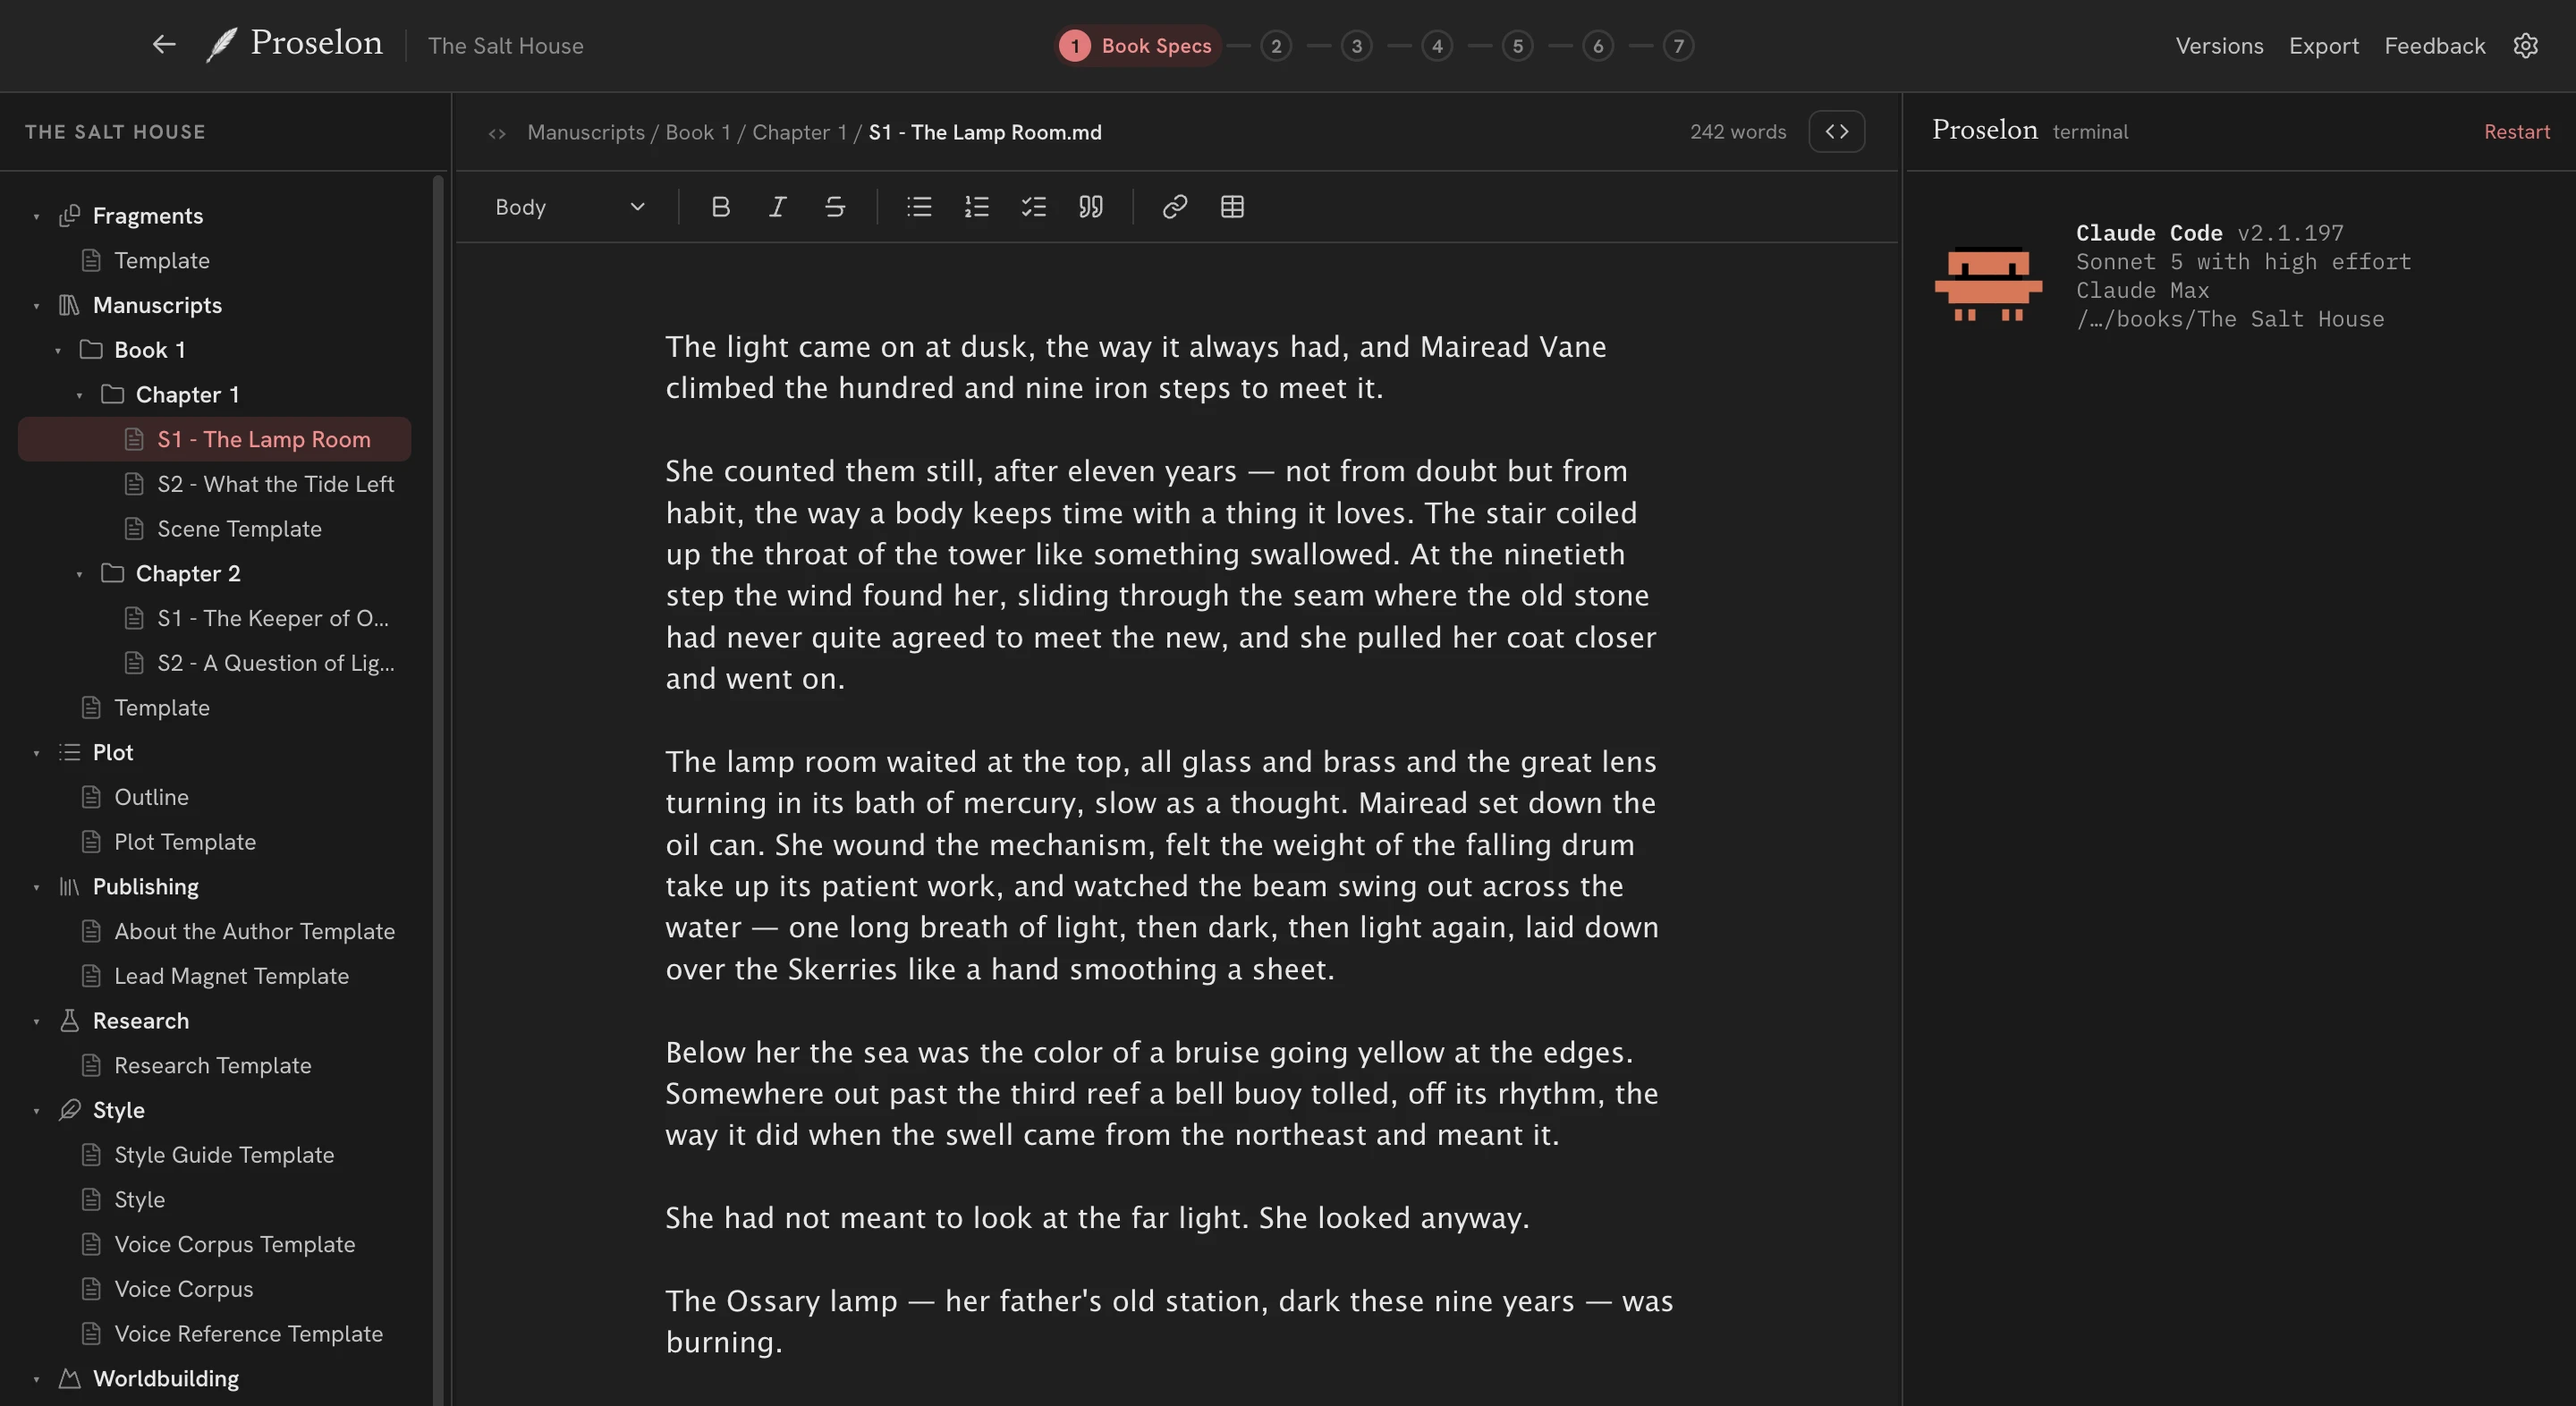Collapse the Chapter 1 folder
2576x1406 pixels.
point(79,395)
